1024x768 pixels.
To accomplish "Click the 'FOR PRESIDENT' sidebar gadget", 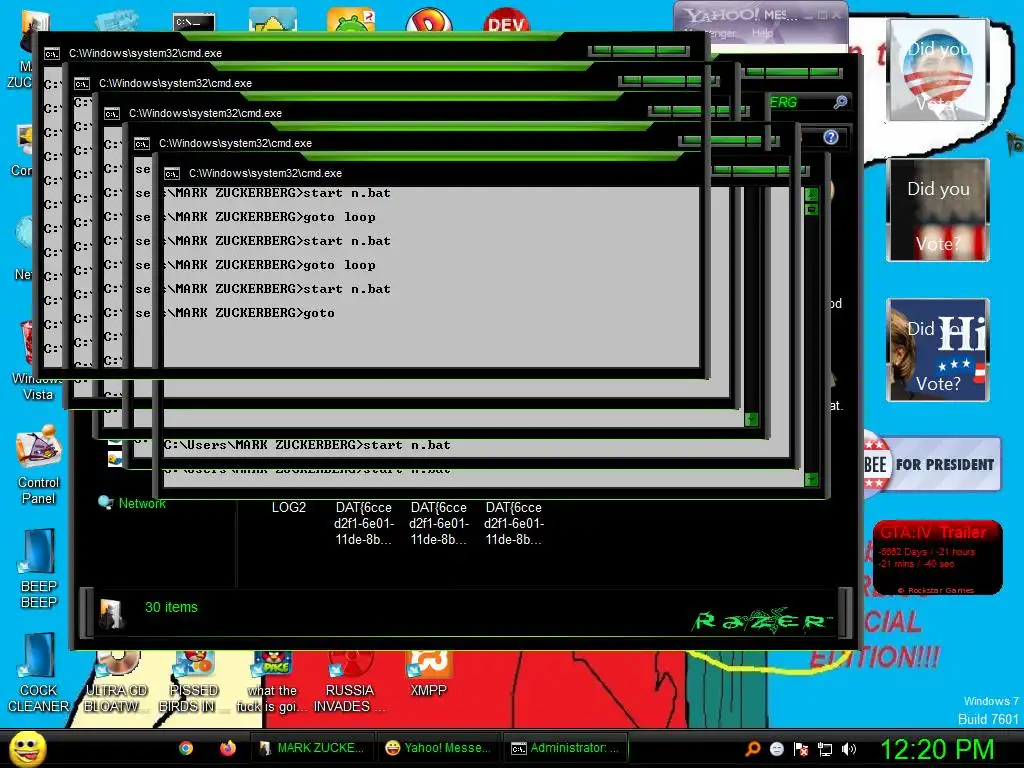I will (932, 464).
